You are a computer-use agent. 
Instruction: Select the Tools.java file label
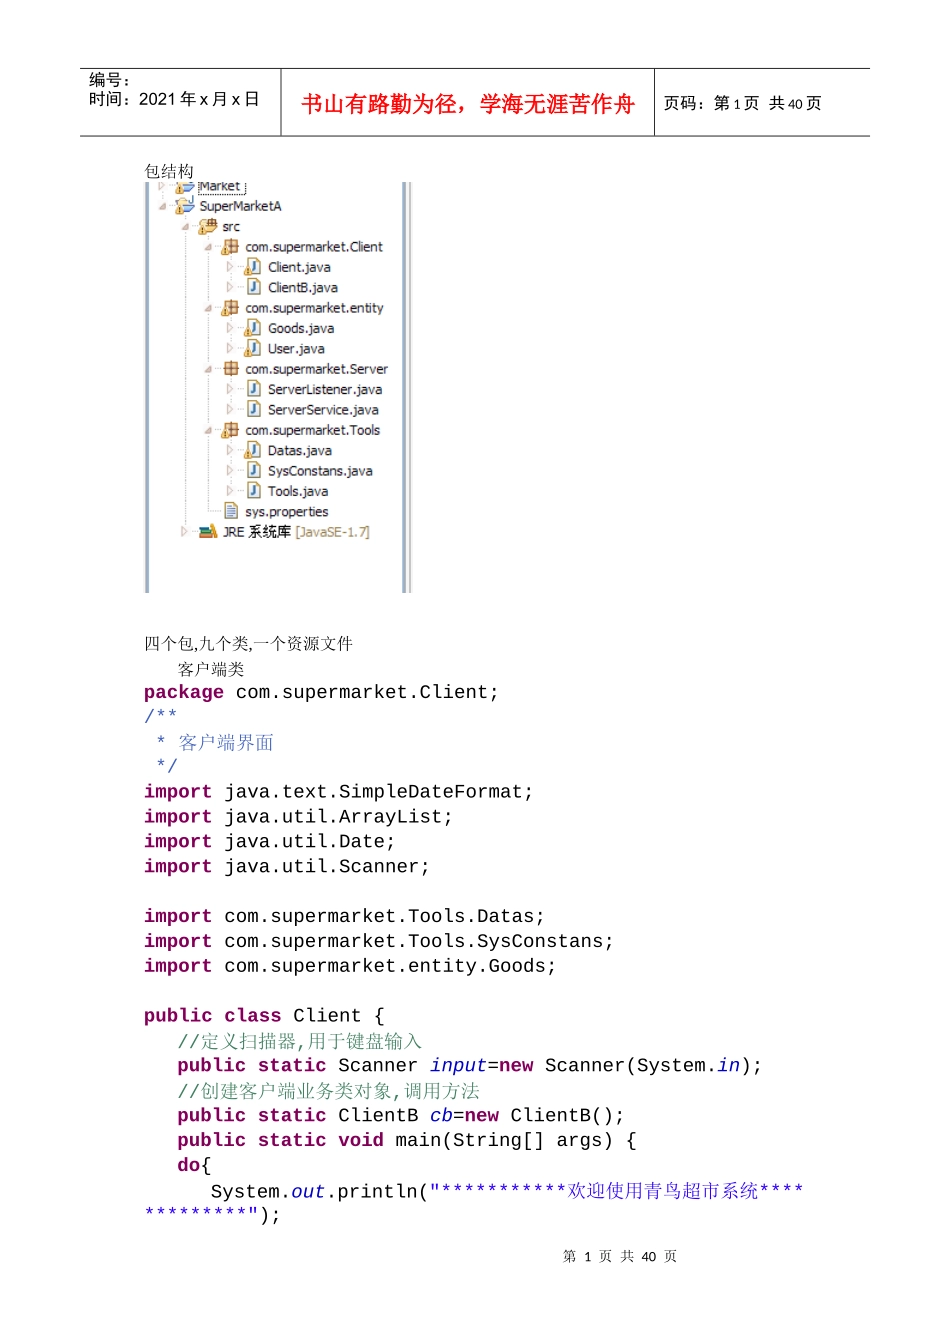point(297,491)
